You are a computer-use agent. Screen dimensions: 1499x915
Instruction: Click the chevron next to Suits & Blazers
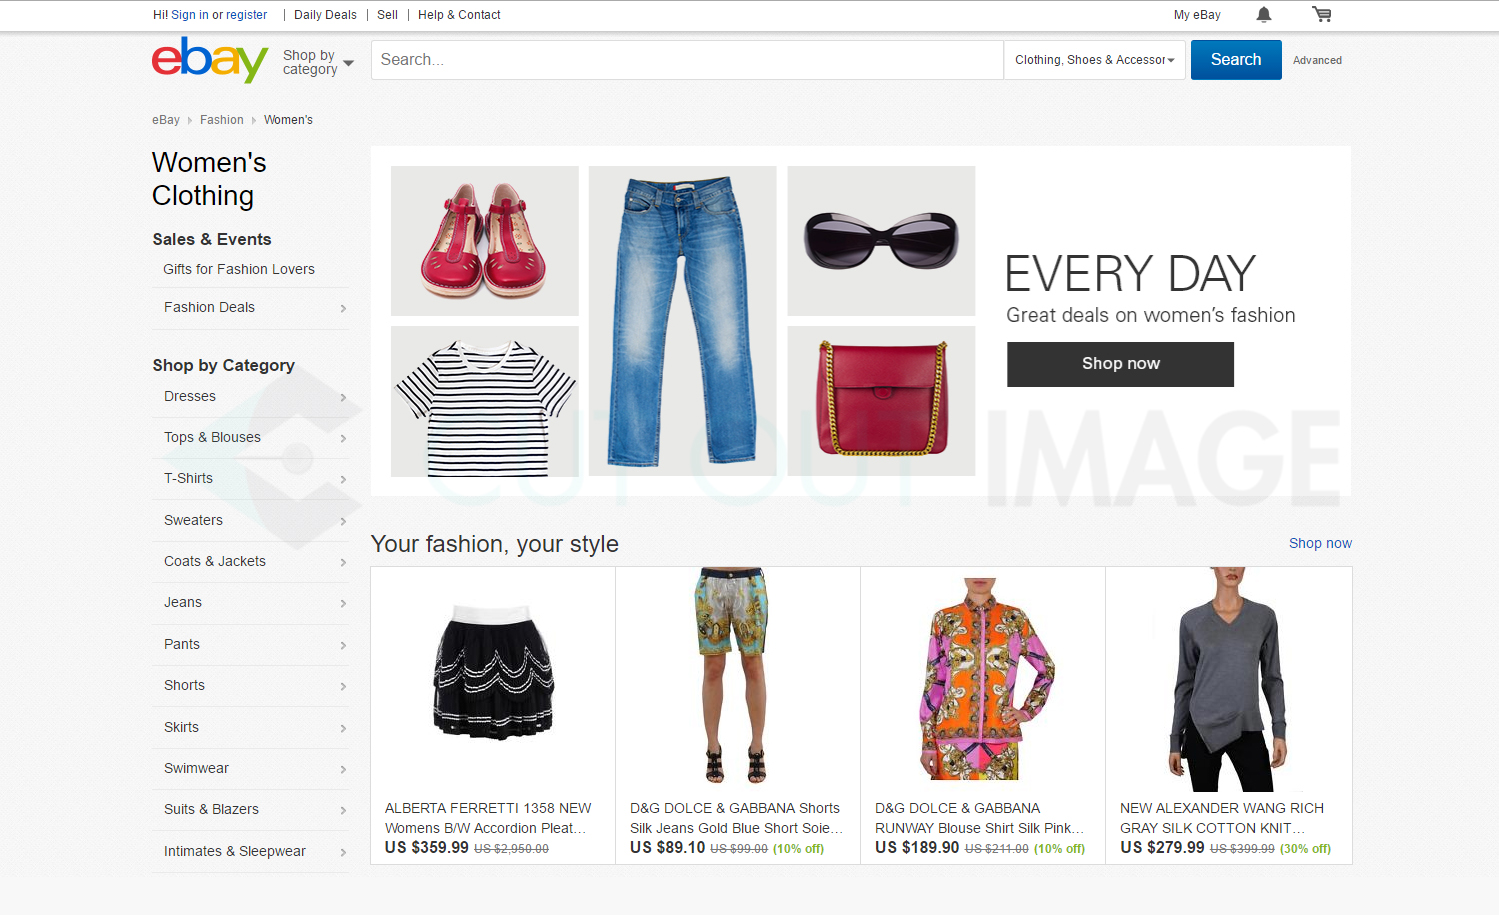(x=343, y=810)
